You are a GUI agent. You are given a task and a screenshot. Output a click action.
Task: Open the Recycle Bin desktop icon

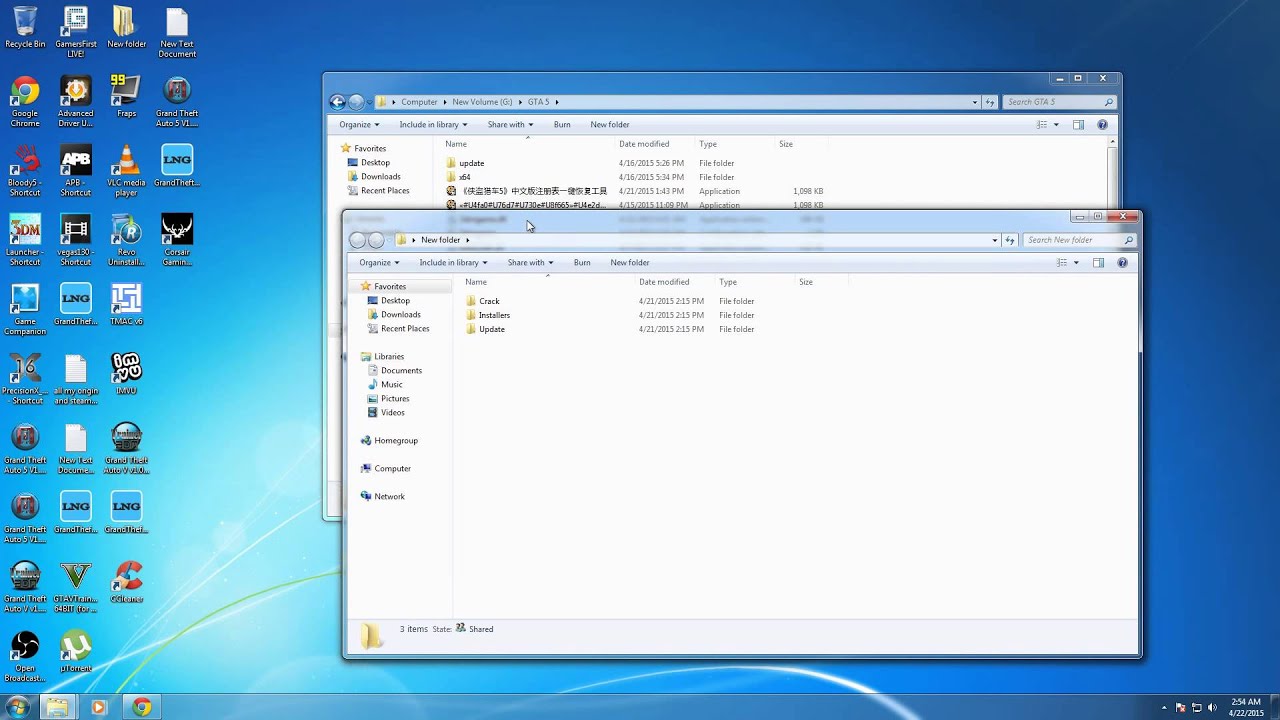pos(25,28)
